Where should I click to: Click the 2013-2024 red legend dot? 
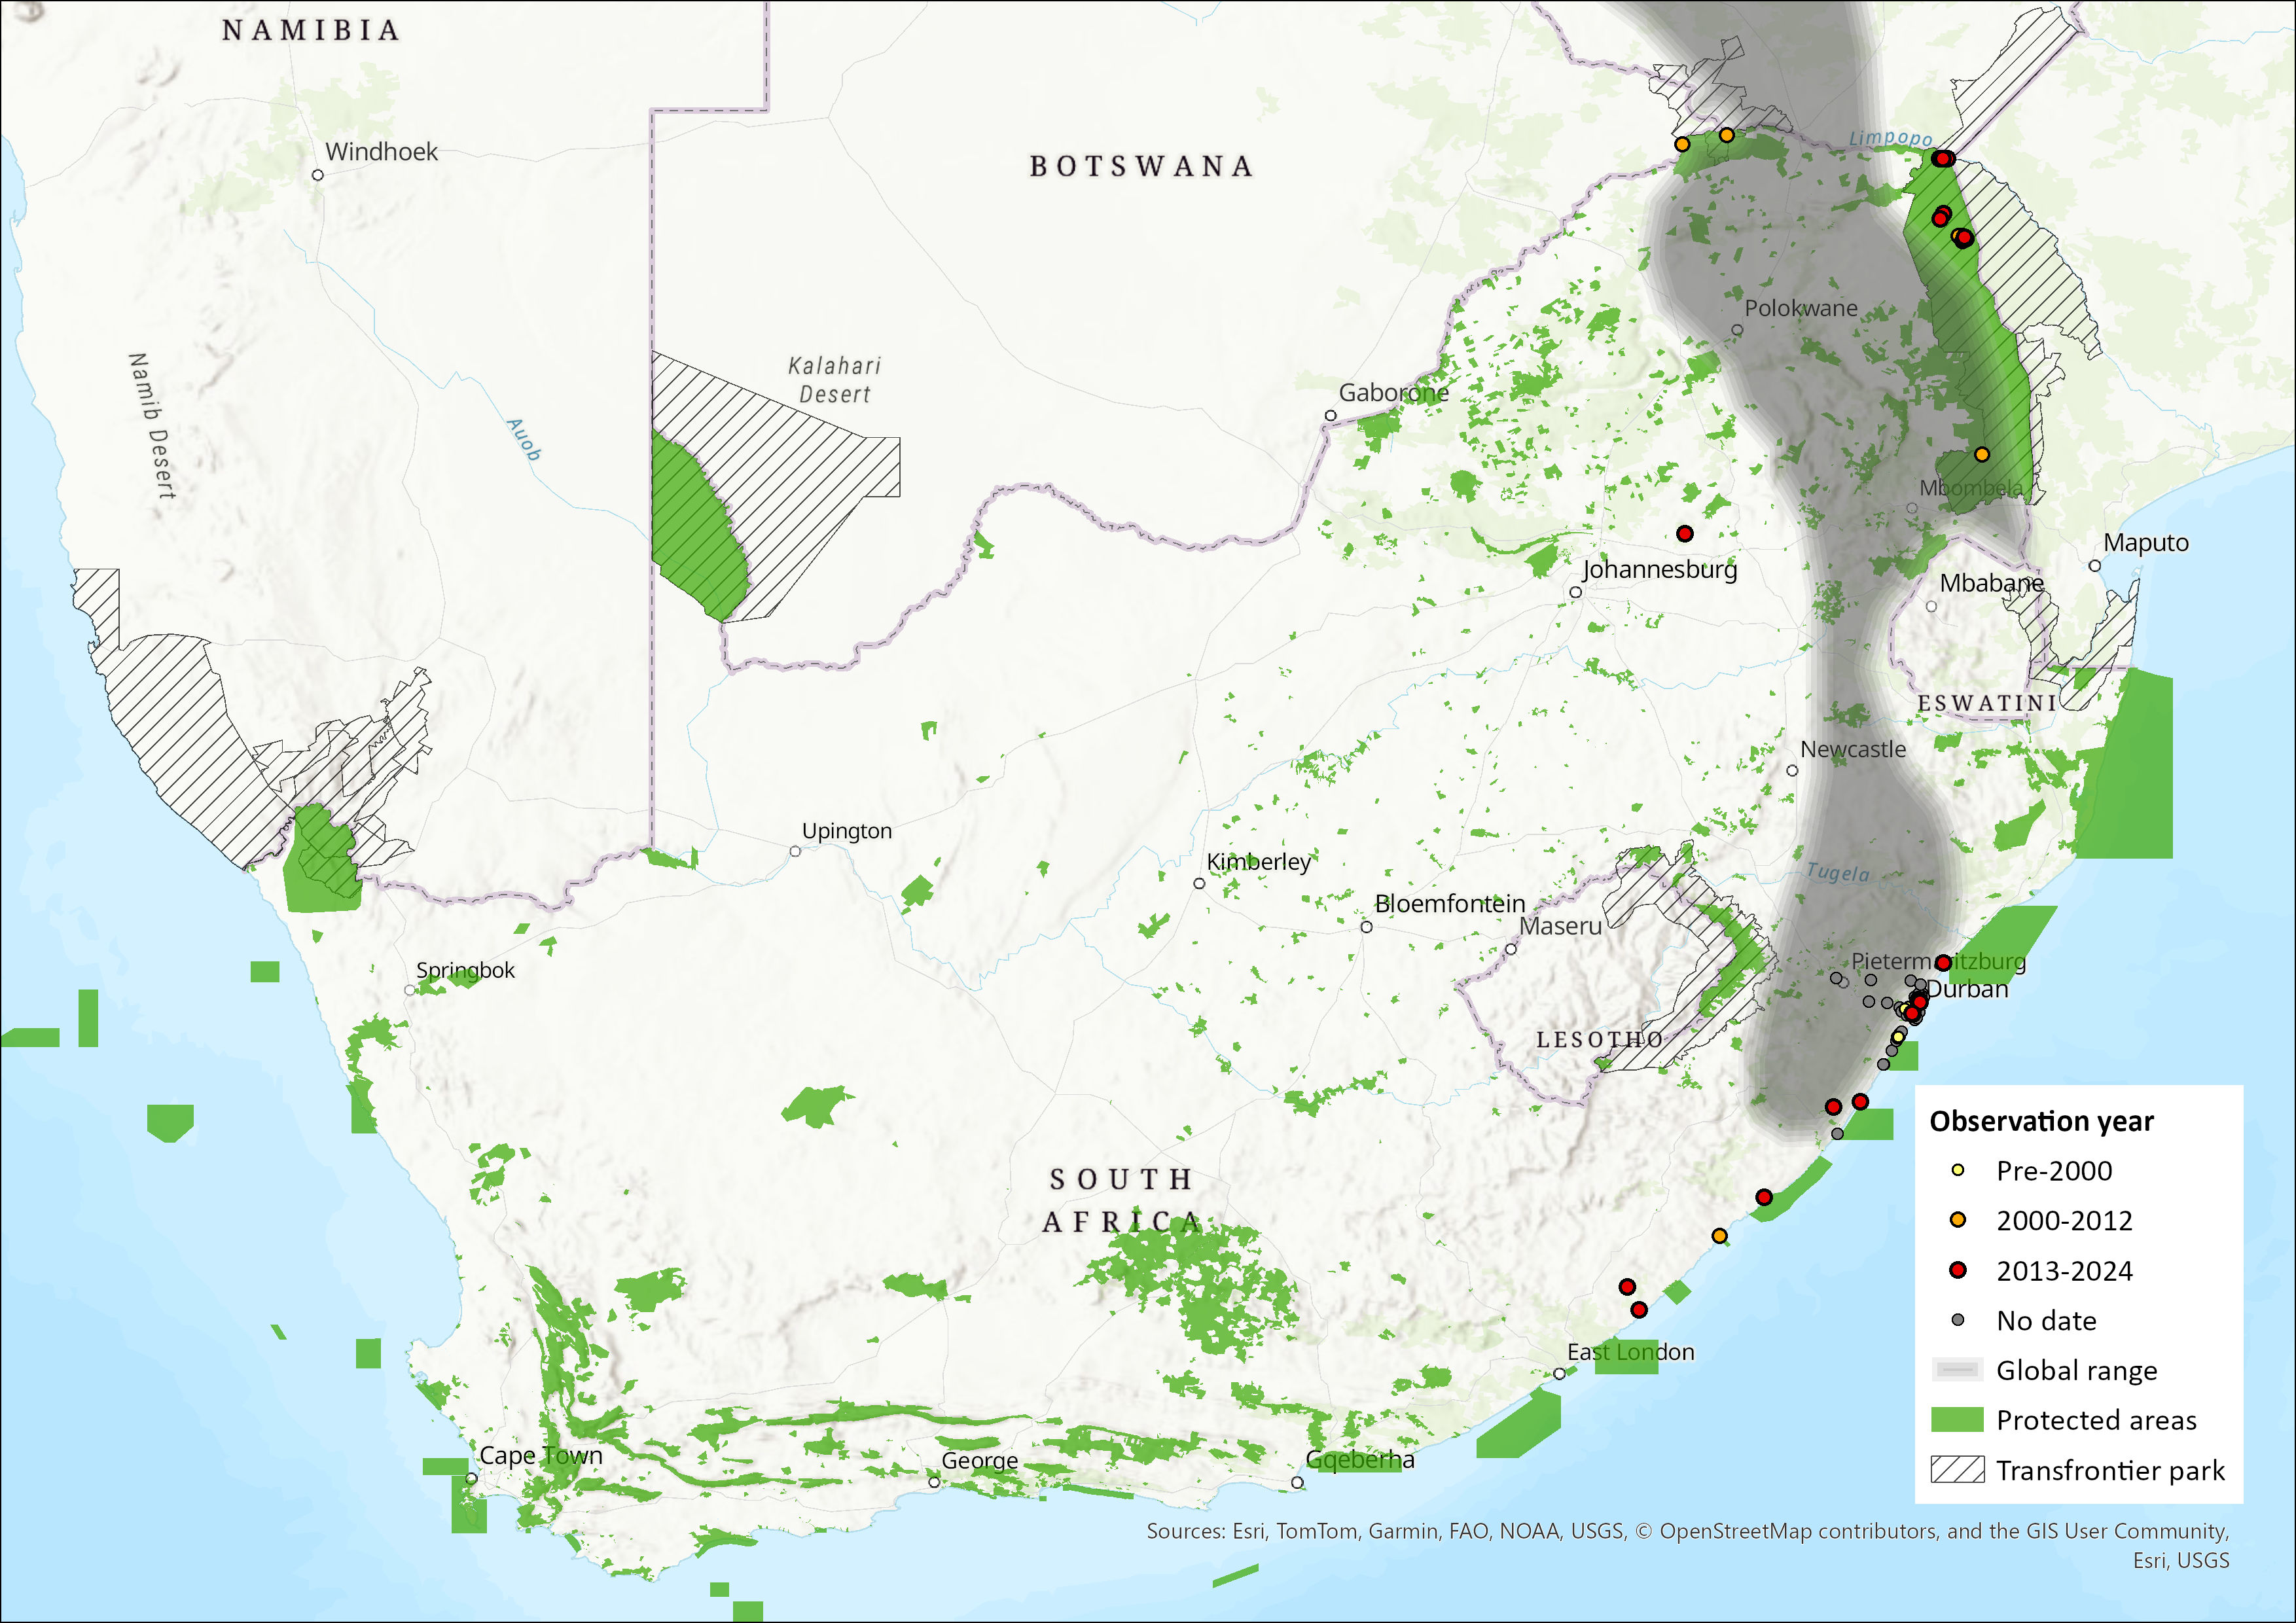1958,1270
